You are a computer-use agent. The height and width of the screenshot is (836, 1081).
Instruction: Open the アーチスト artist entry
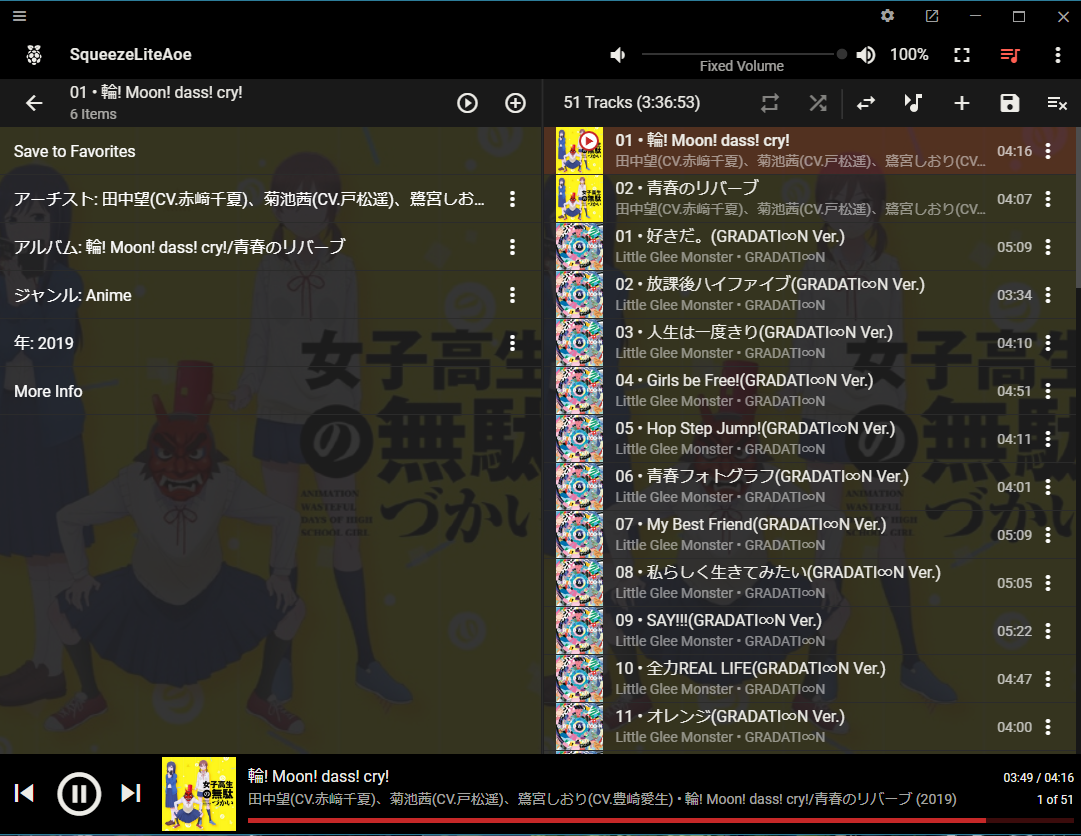click(249, 199)
